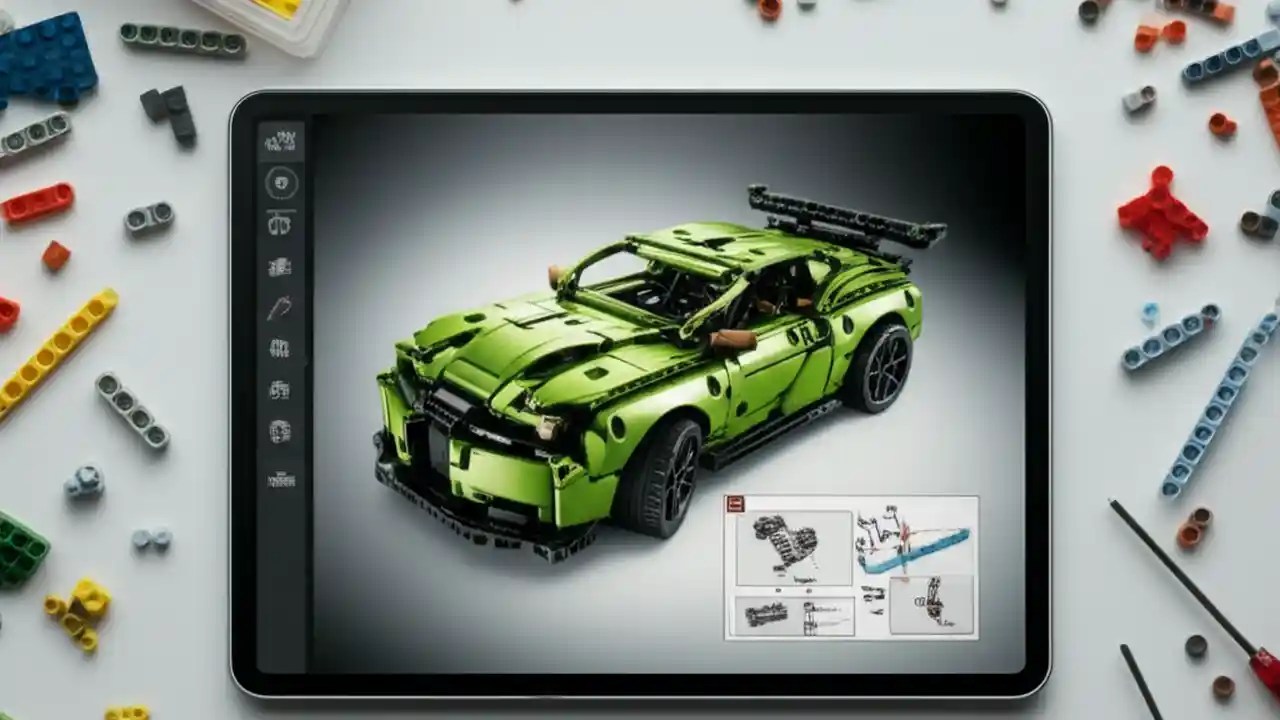The height and width of the screenshot is (720, 1280).
Task: Click the bottom-most icon in the sidebar
Action: 283,478
